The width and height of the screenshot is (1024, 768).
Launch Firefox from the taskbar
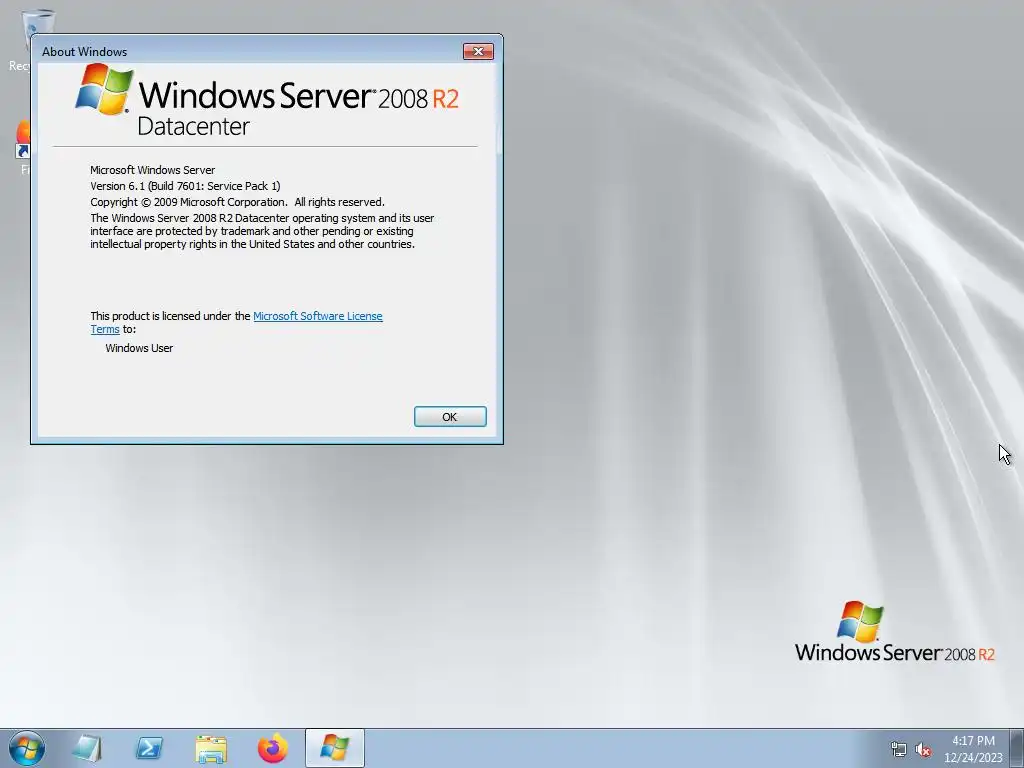(x=273, y=748)
